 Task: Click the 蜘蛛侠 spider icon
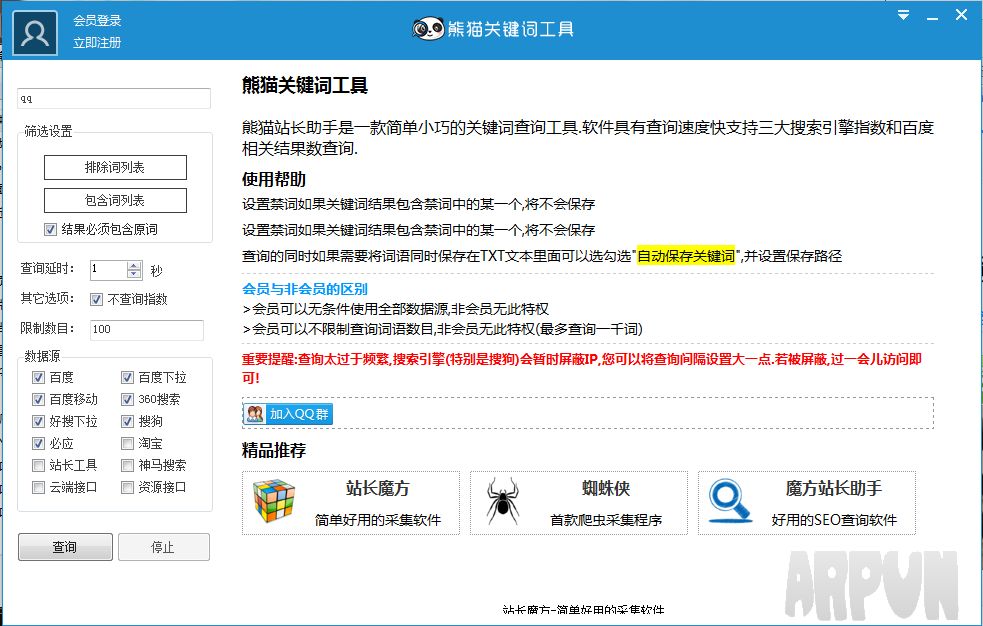502,502
